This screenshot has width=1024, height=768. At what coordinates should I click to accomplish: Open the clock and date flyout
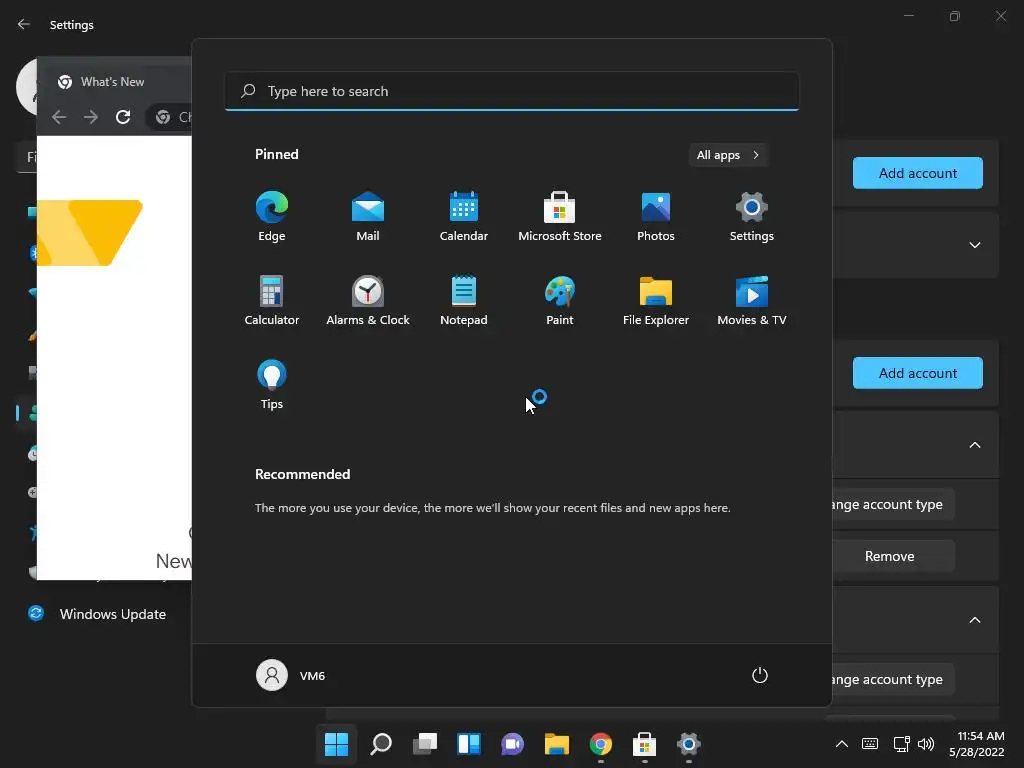click(976, 744)
